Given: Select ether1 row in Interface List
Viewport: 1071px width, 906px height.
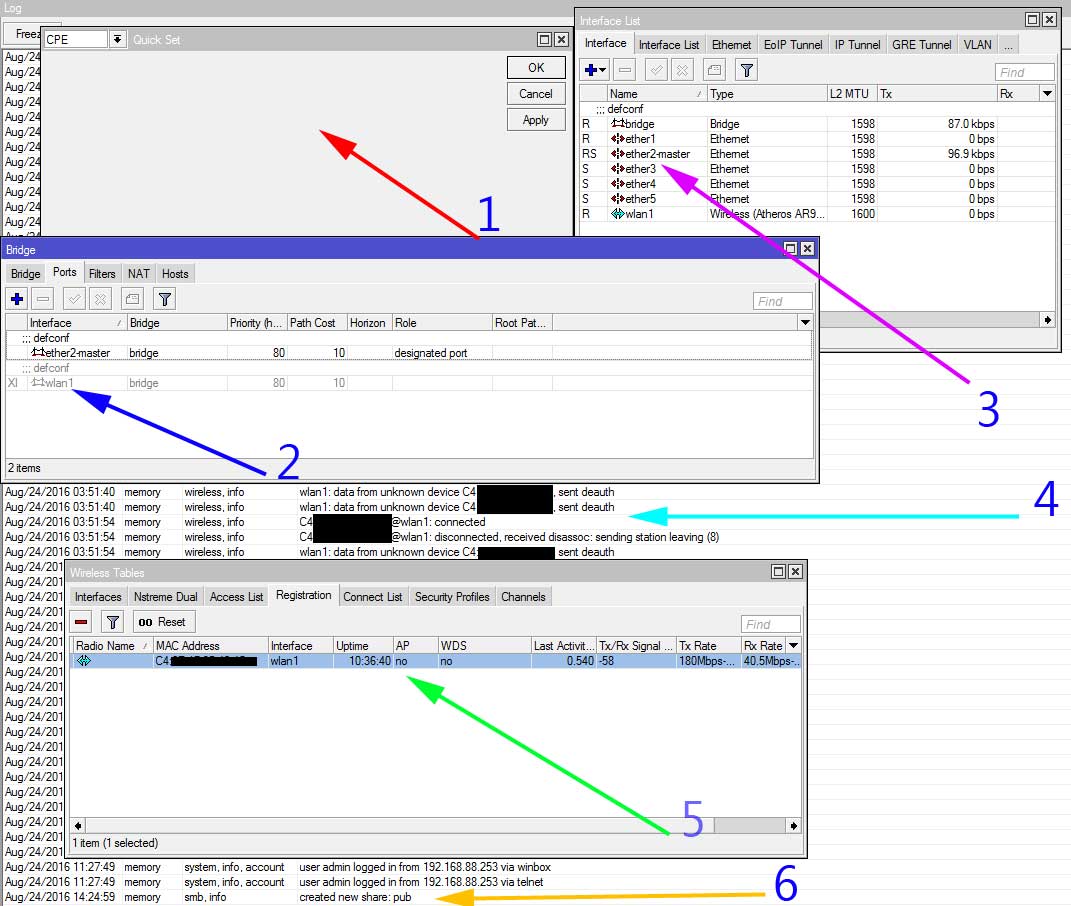Looking at the screenshot, I should point(817,139).
